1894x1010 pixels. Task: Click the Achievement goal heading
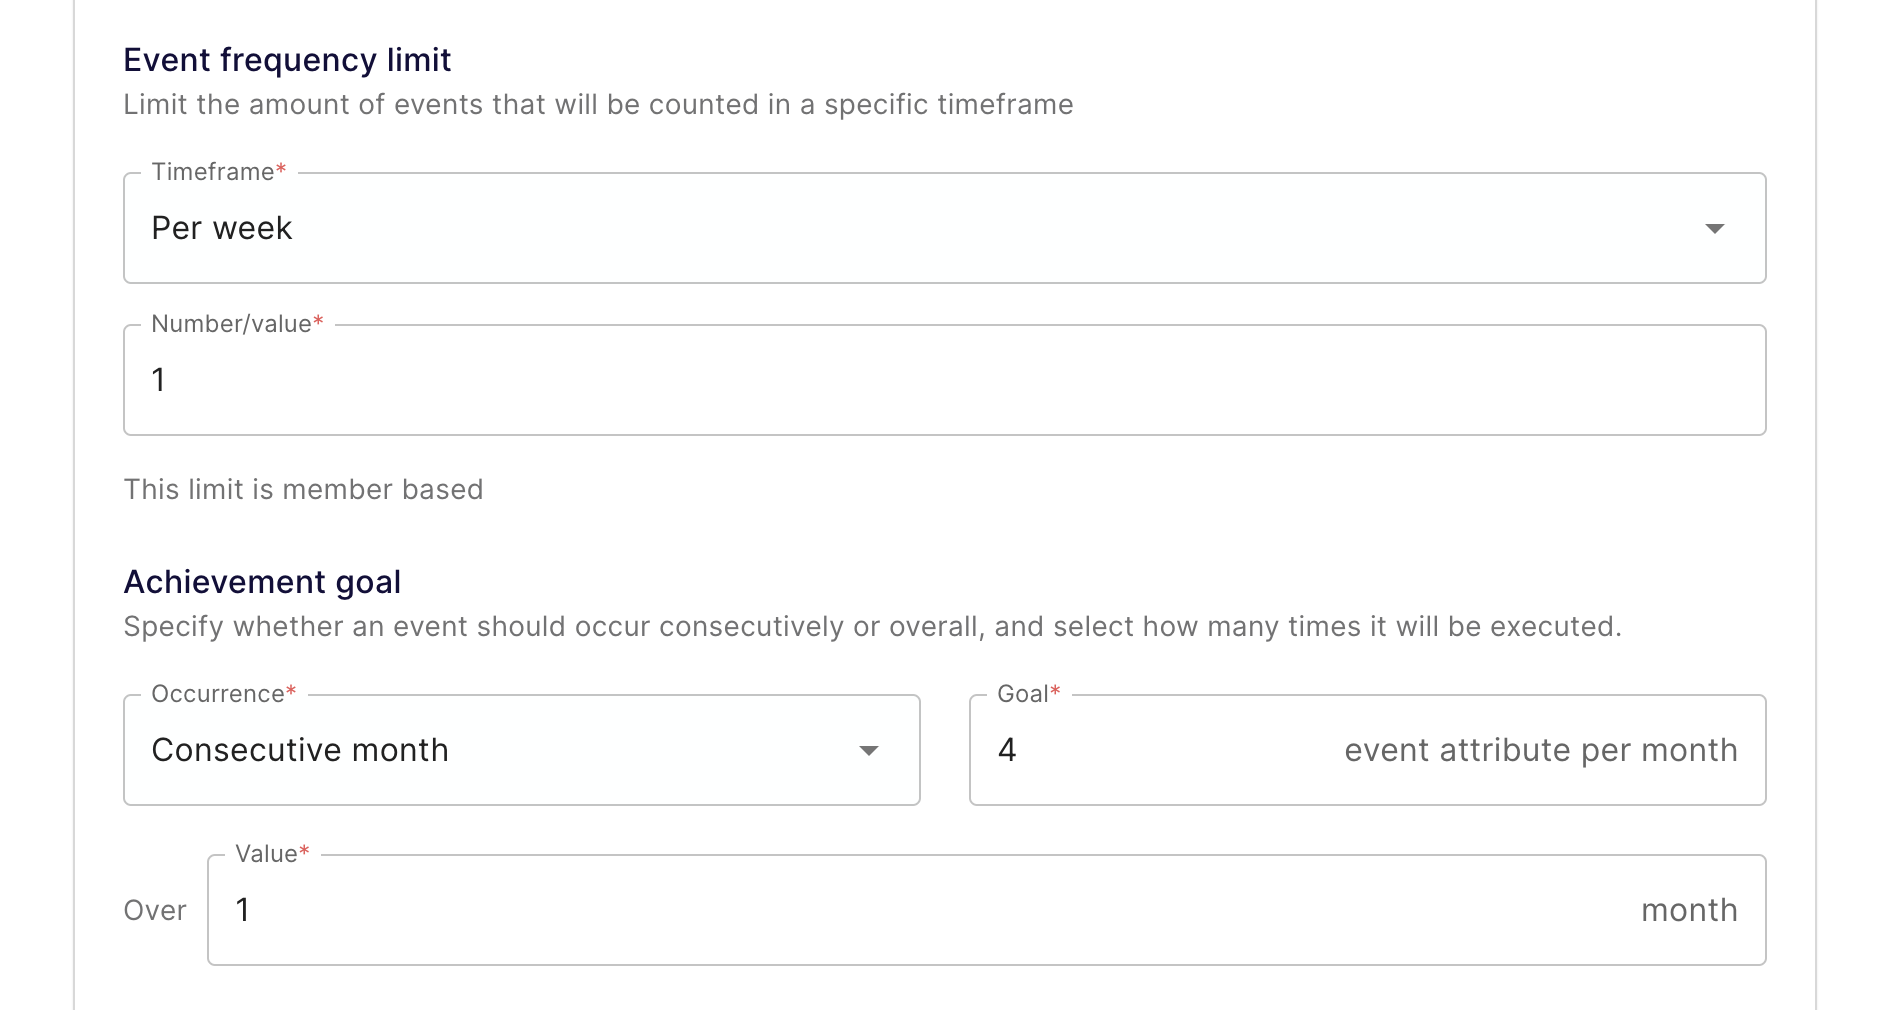262,582
